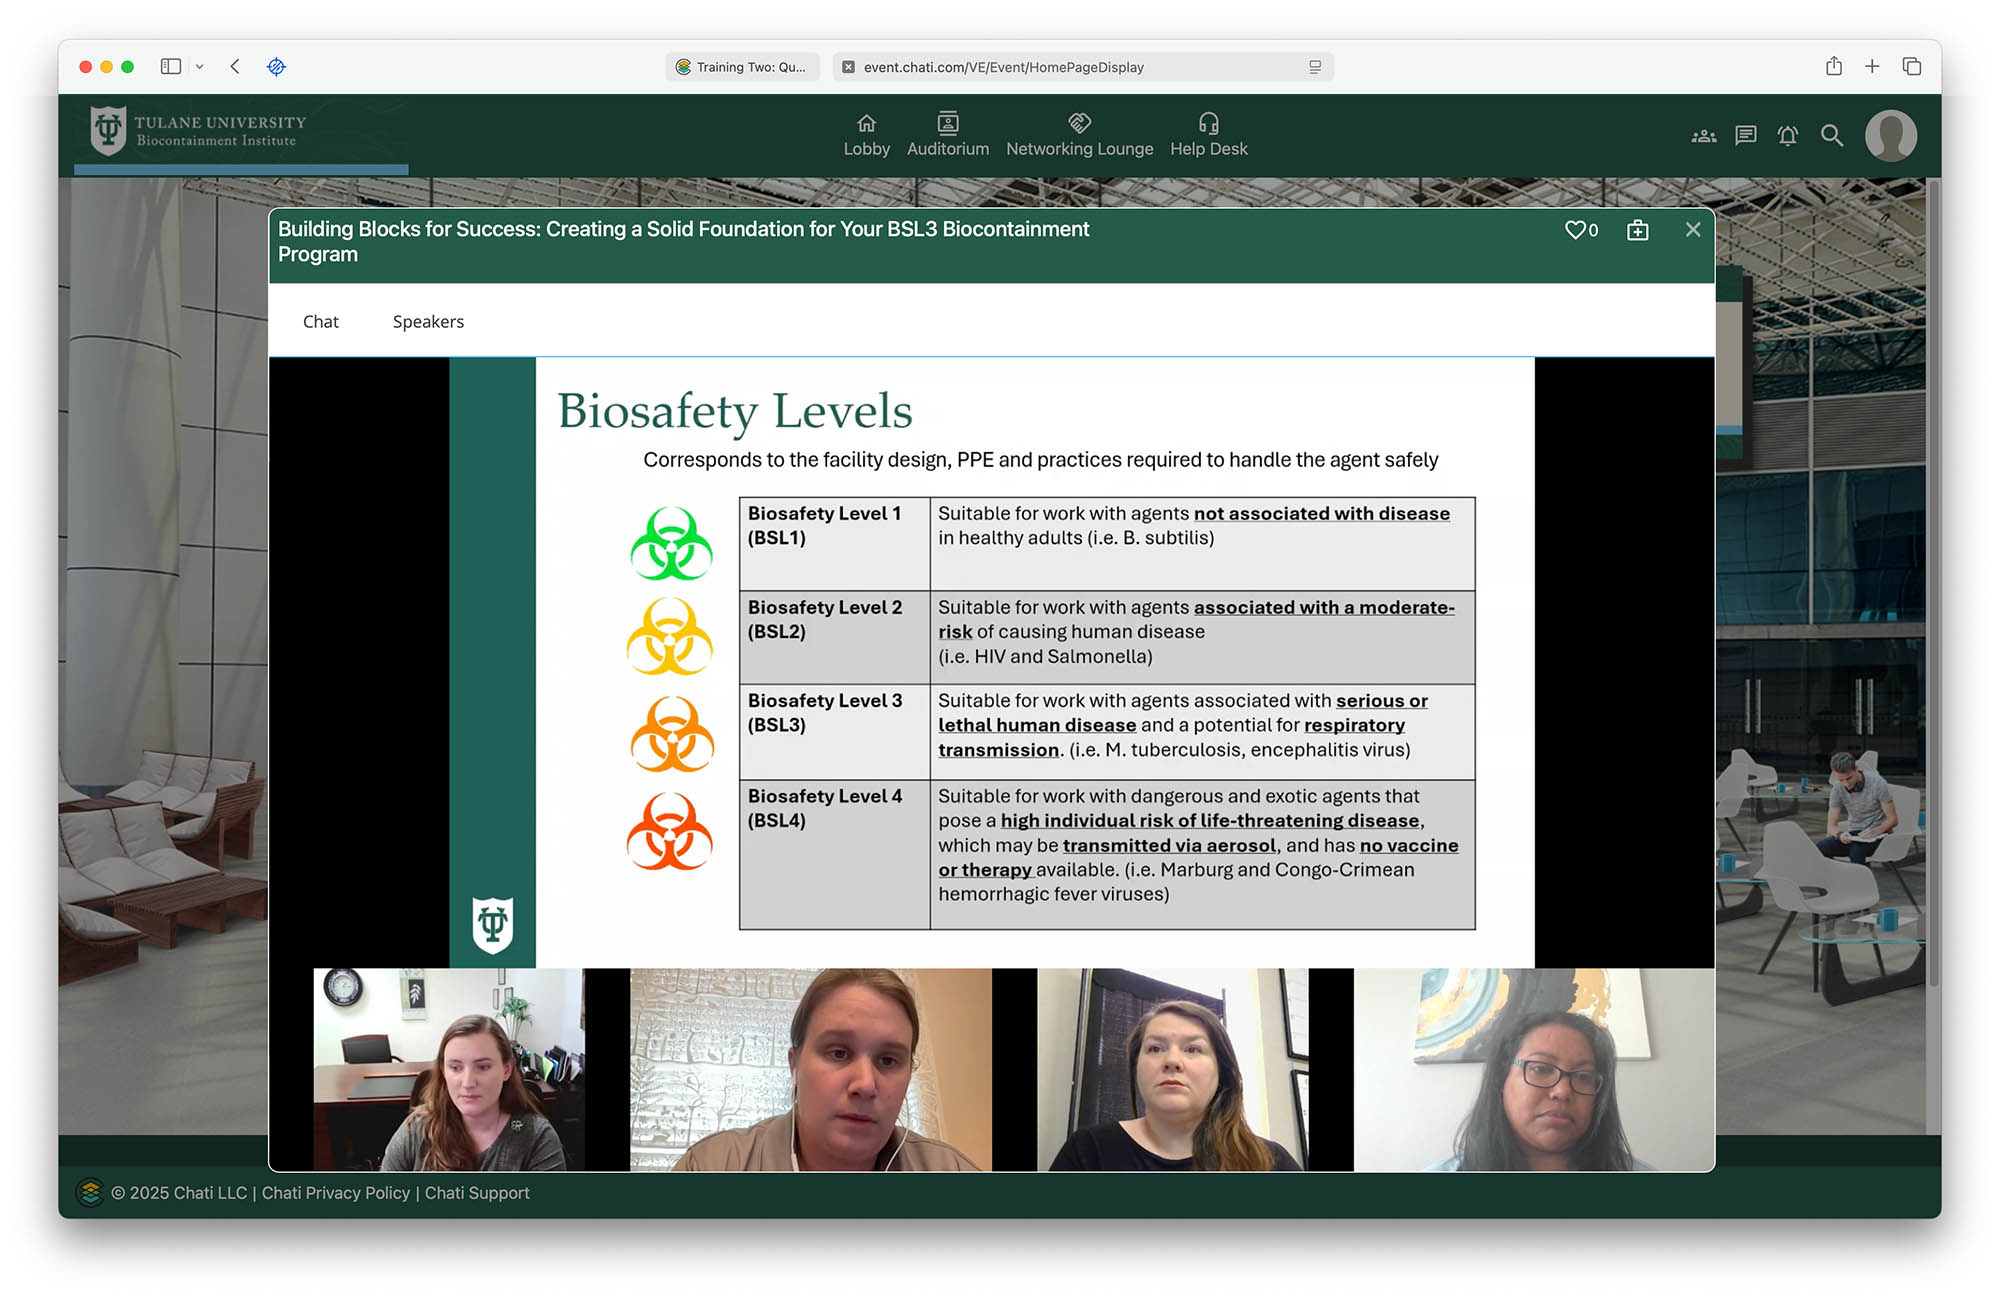Open the Chati Privacy Policy link

point(335,1193)
